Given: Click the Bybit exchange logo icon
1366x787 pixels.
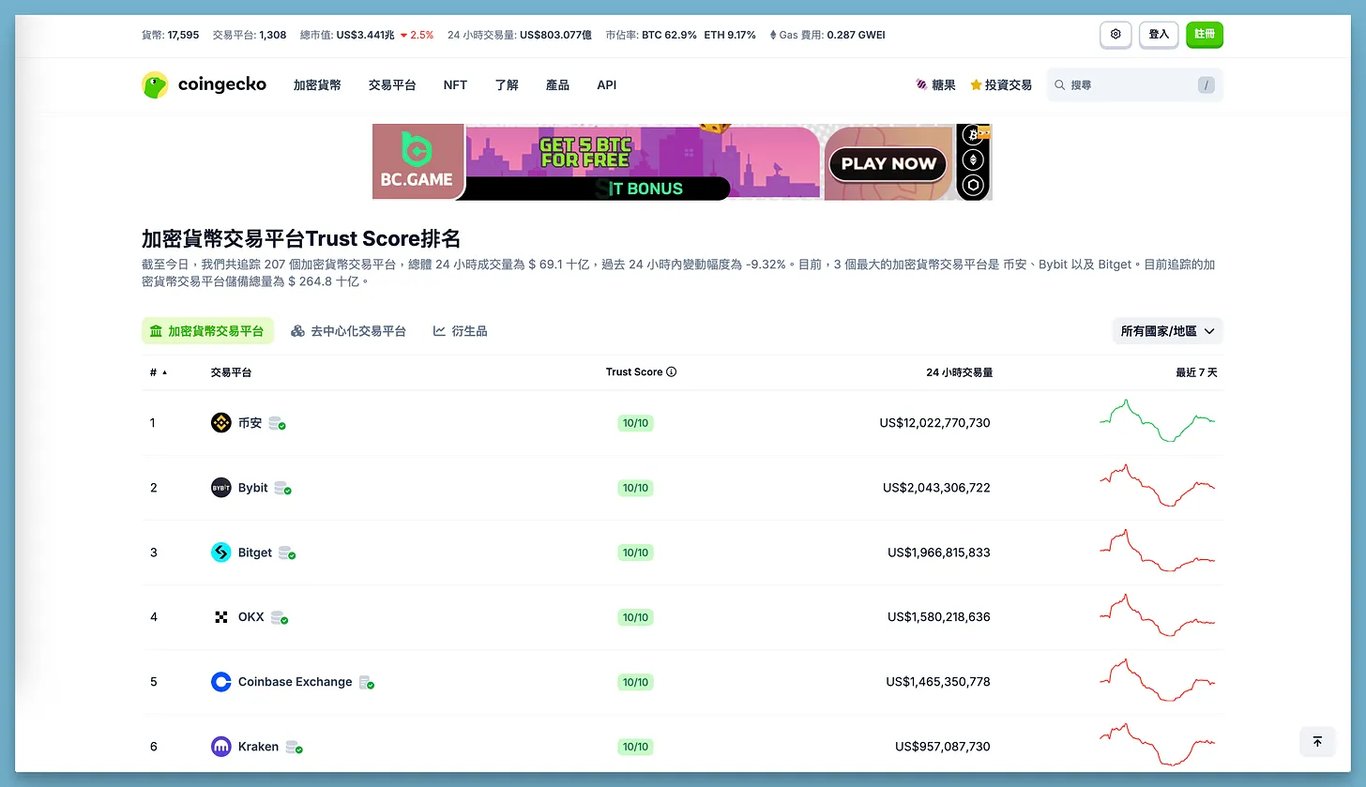Looking at the screenshot, I should (221, 488).
